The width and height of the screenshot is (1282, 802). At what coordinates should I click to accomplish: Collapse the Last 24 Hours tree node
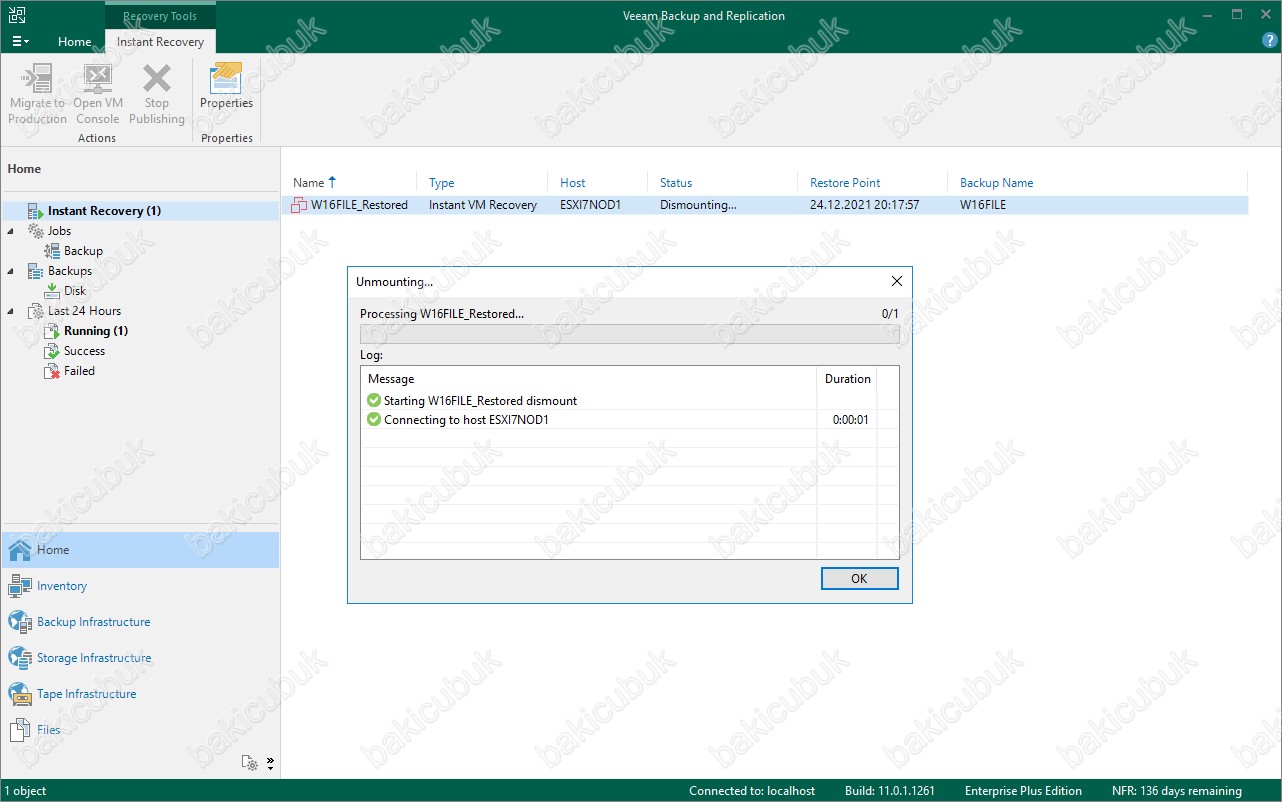(11, 311)
